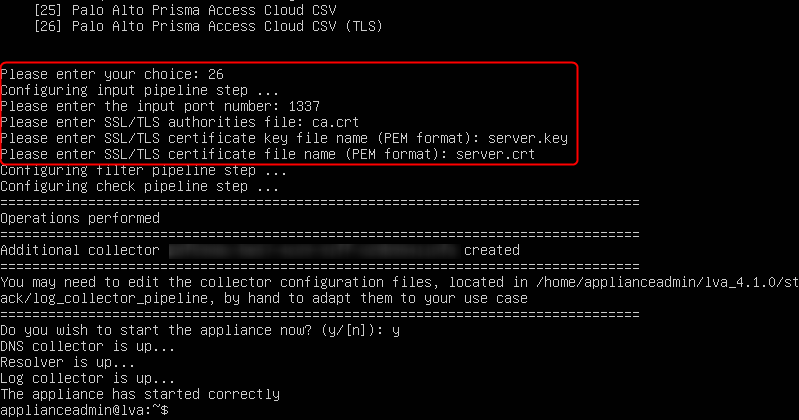
Task: Click the blurred collector identifier
Action: [x=311, y=249]
